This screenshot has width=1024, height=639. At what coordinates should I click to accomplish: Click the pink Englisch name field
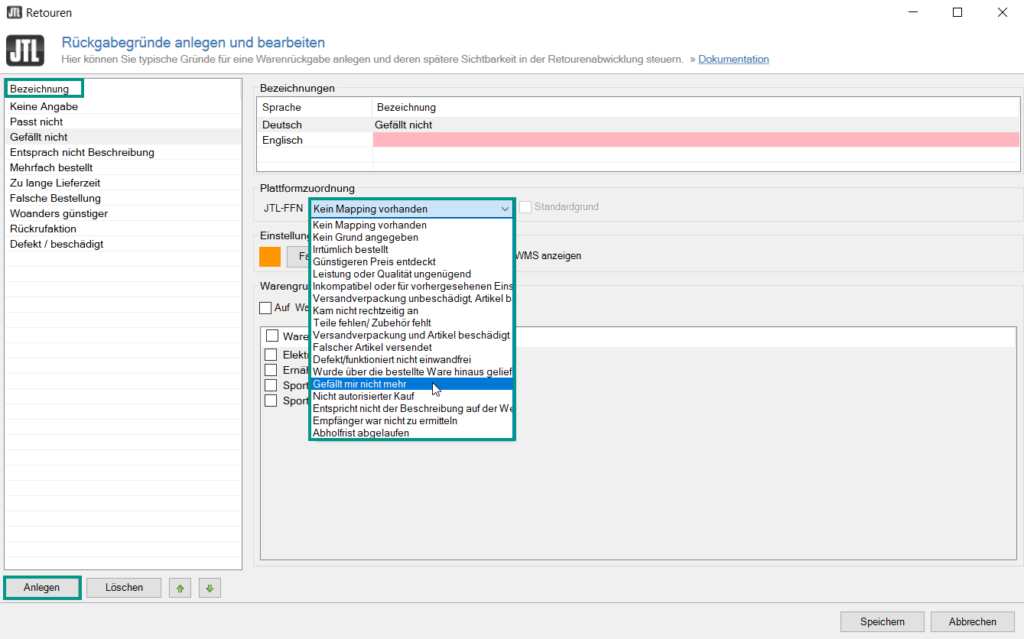[695, 141]
